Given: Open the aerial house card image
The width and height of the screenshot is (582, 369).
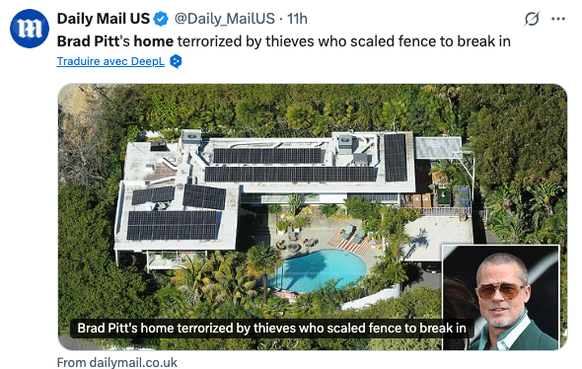Looking at the screenshot, I should pos(312,217).
